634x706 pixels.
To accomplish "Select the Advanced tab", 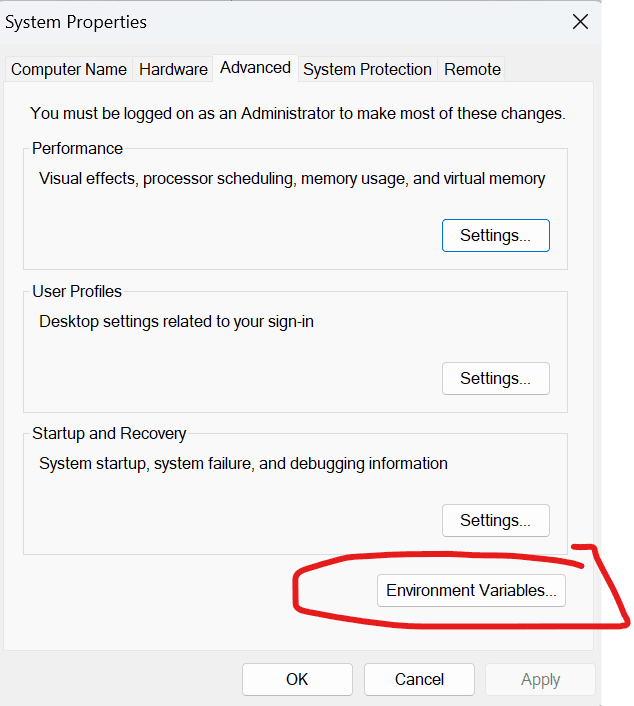I will pos(255,67).
